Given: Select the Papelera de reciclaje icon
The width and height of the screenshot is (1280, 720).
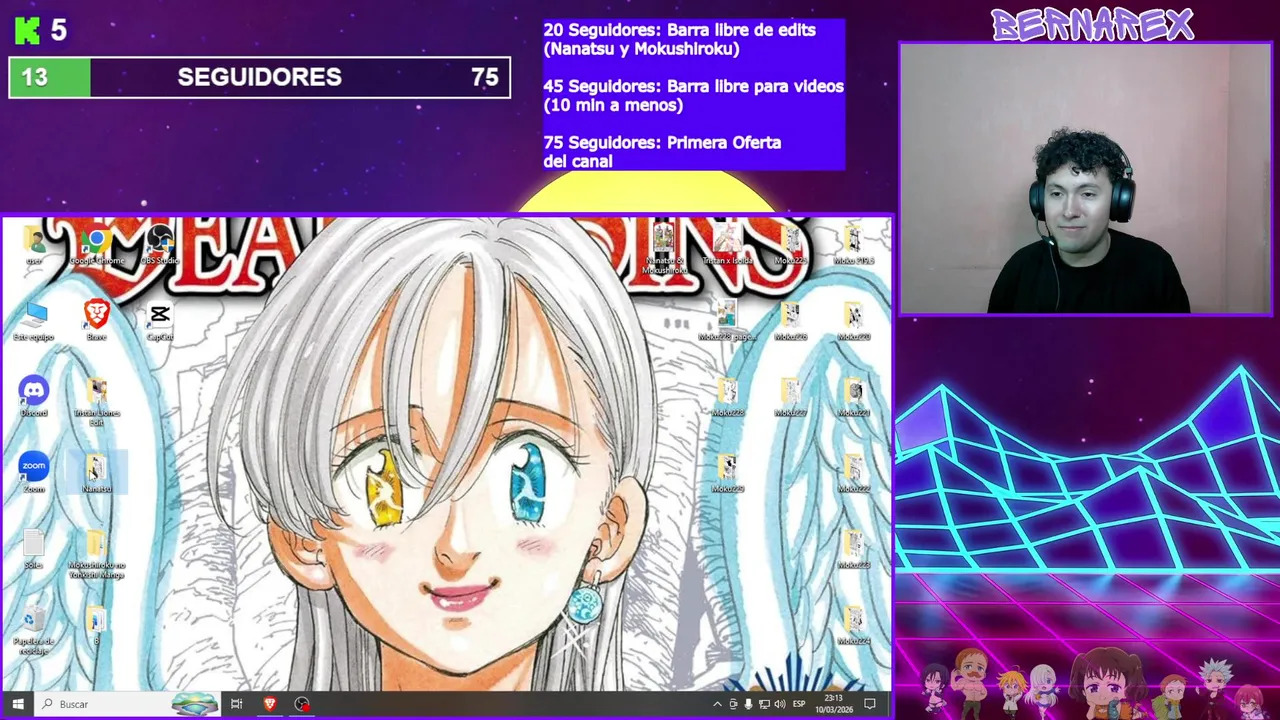Looking at the screenshot, I should [x=34, y=630].
